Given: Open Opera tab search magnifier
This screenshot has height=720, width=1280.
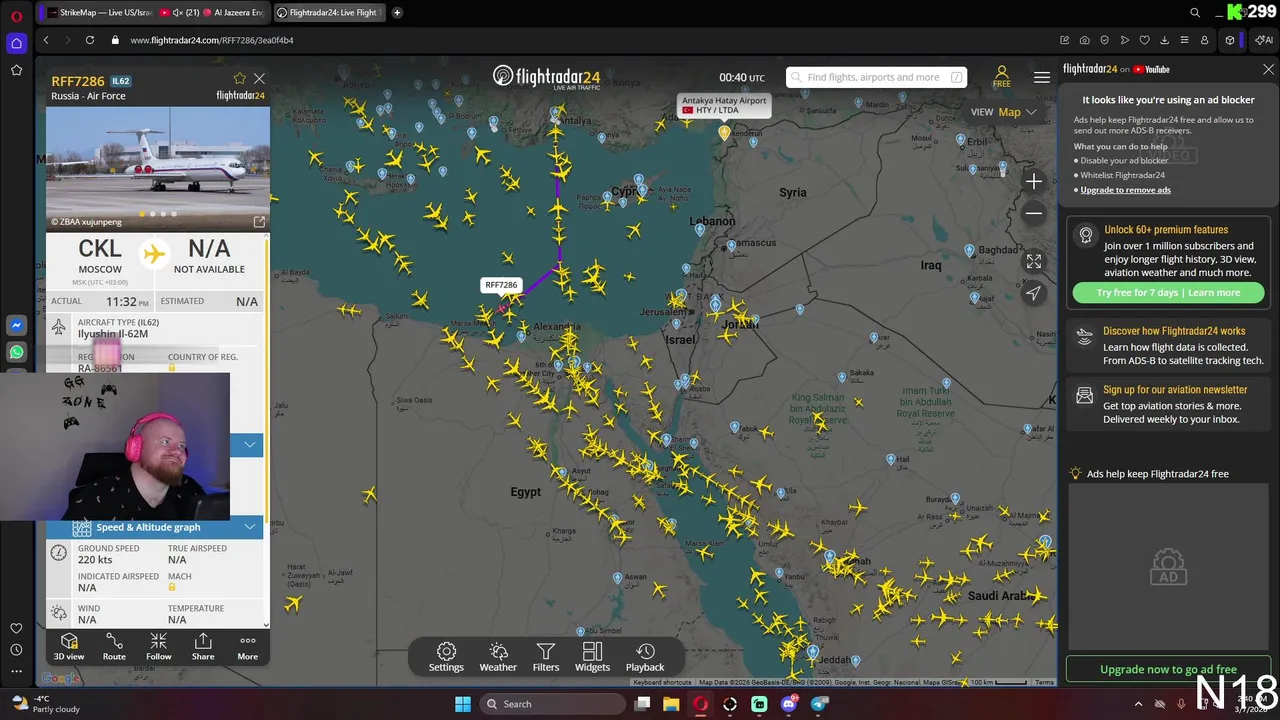Looking at the screenshot, I should tap(1195, 13).
